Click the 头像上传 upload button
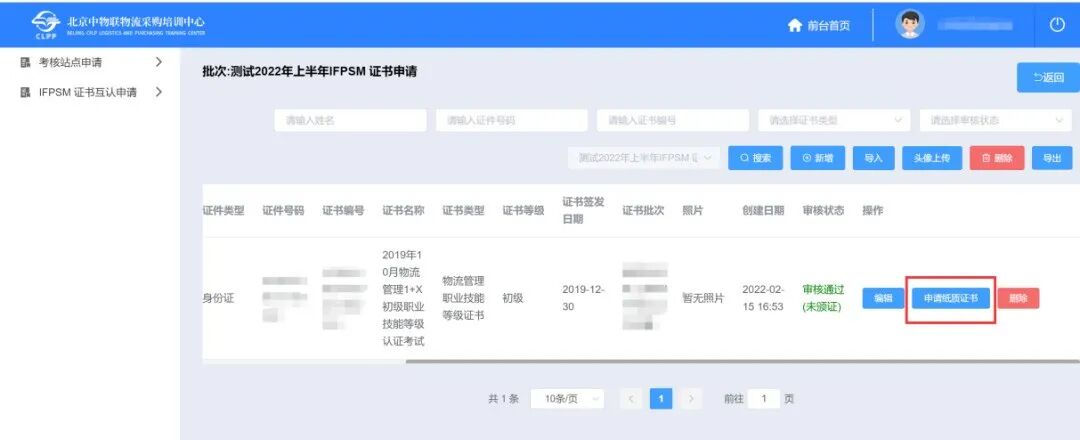 [932, 158]
